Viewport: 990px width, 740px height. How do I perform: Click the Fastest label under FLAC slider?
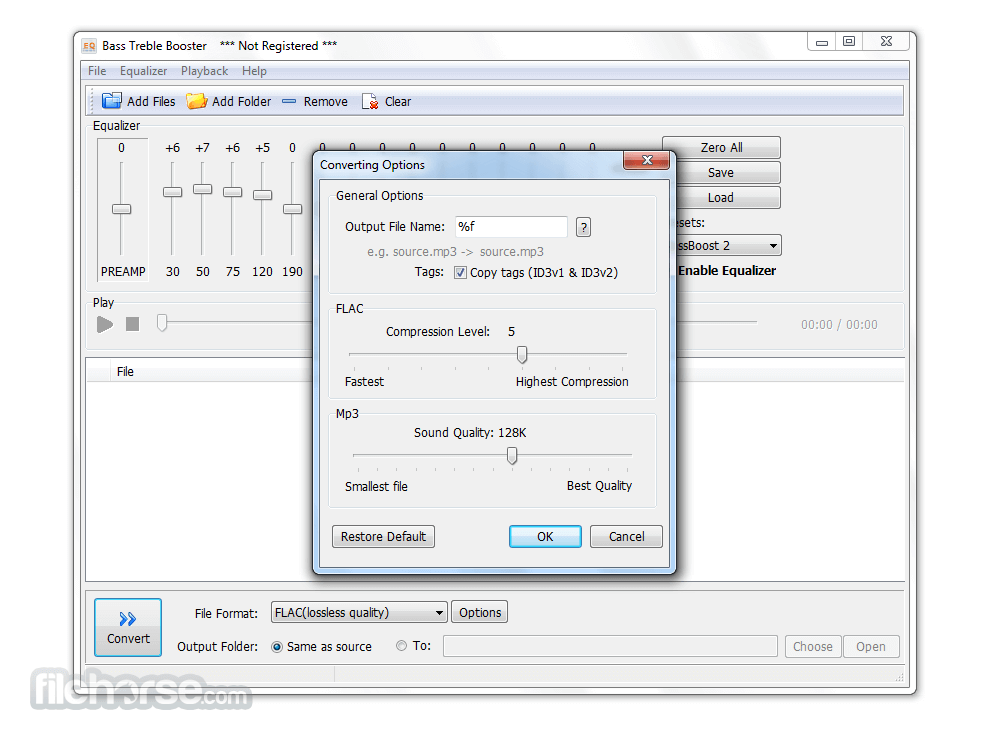pos(364,382)
